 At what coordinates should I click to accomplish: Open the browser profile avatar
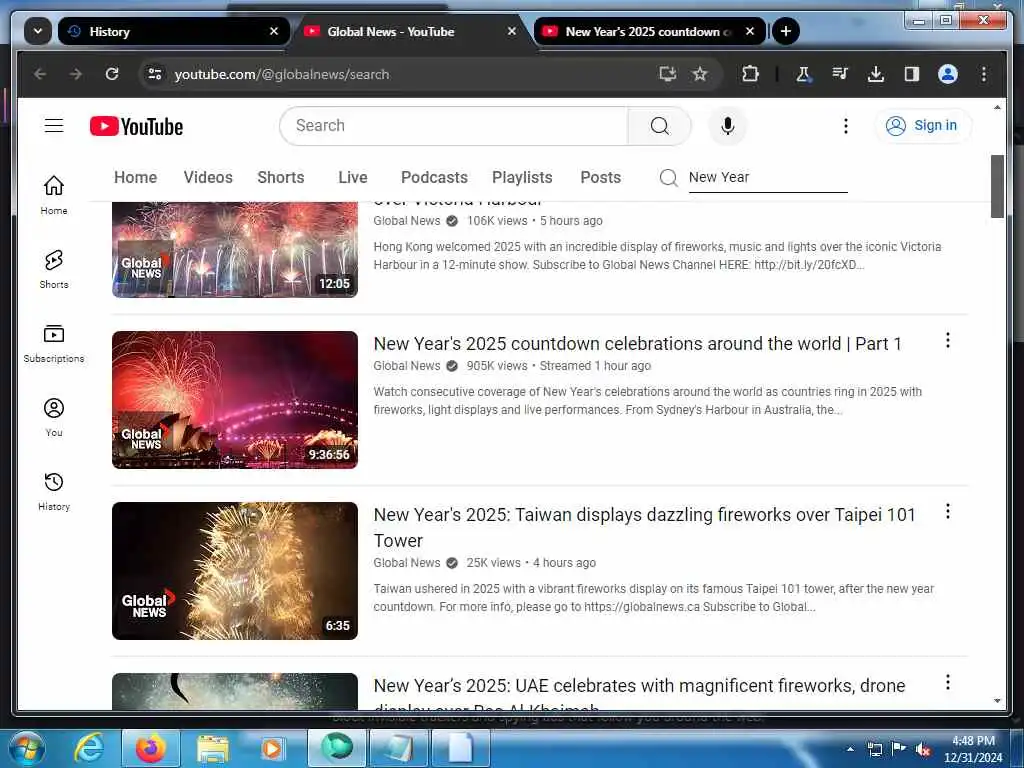pyautogui.click(x=948, y=74)
